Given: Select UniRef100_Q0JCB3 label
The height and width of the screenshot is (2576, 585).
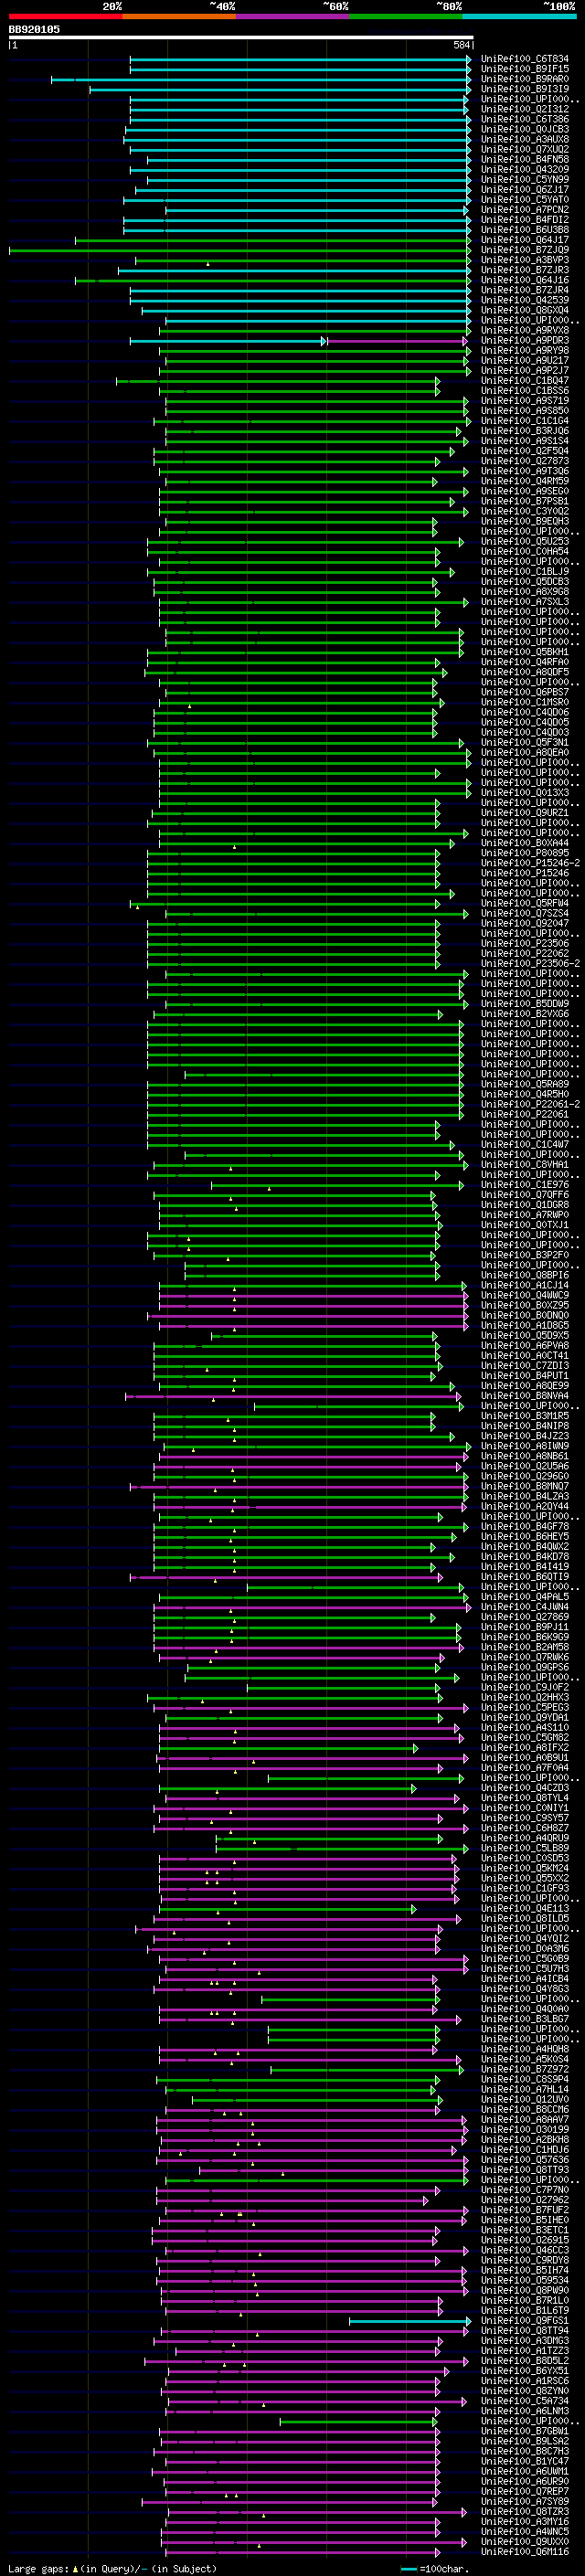Looking at the screenshot, I should (x=524, y=129).
